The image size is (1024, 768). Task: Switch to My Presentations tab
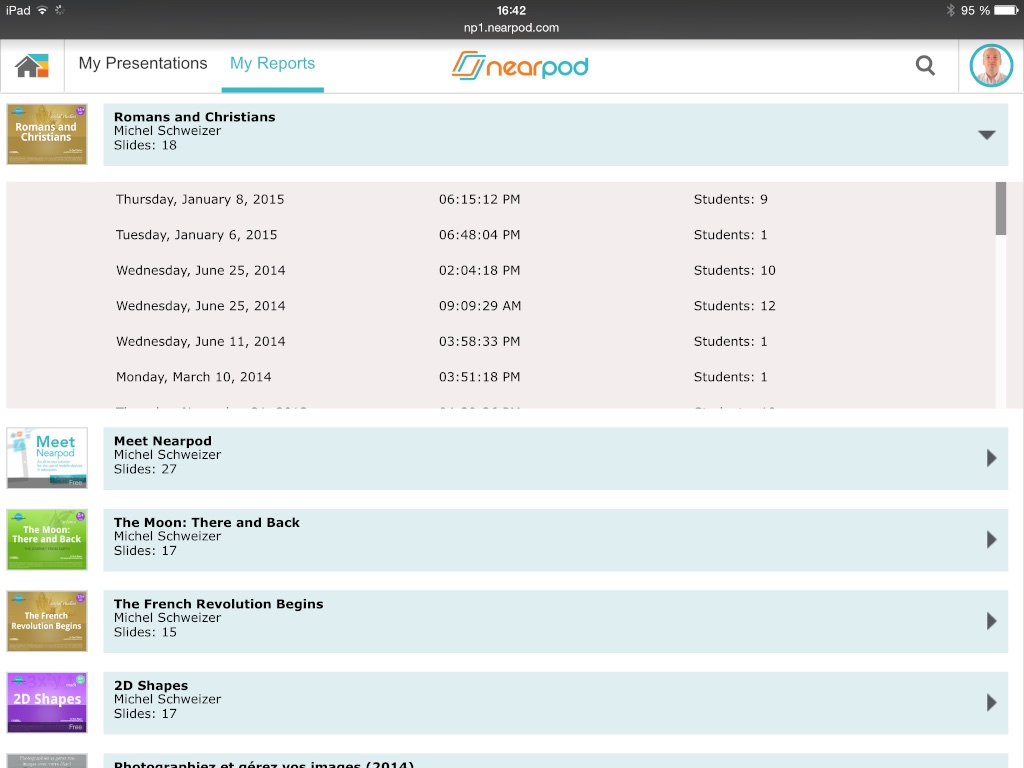point(143,64)
